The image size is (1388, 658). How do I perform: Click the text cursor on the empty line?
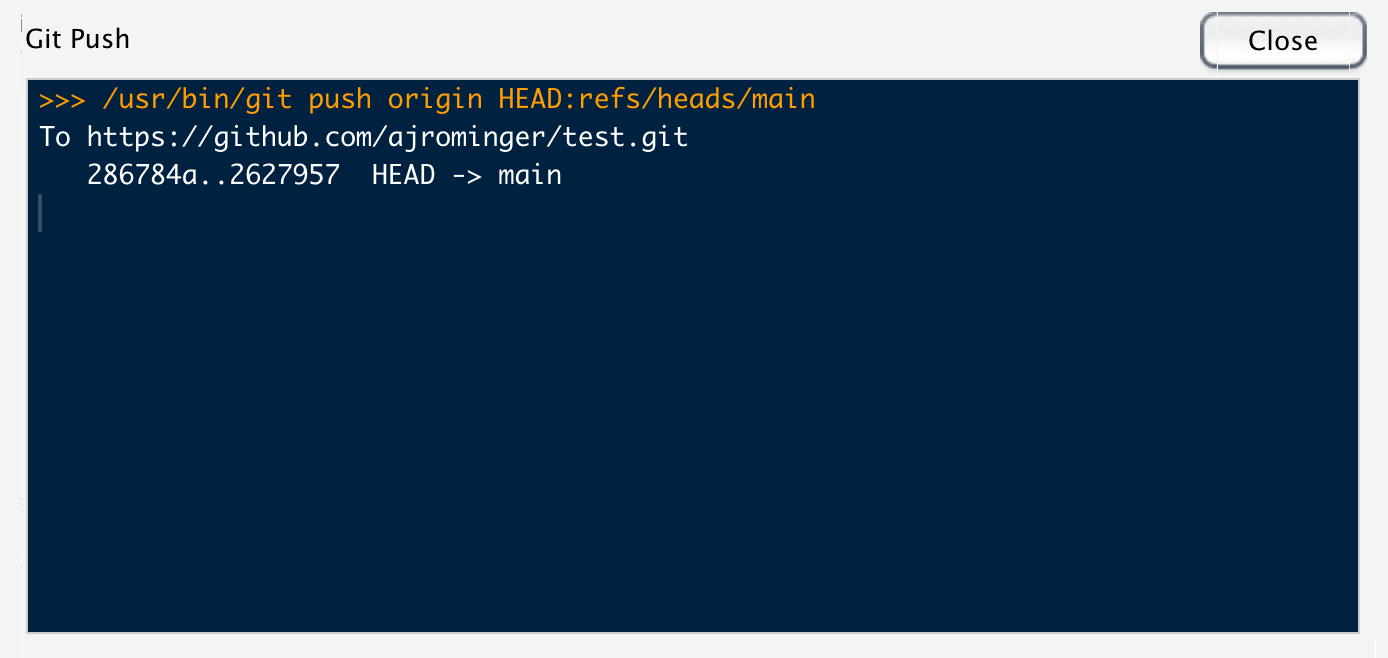click(x=41, y=213)
